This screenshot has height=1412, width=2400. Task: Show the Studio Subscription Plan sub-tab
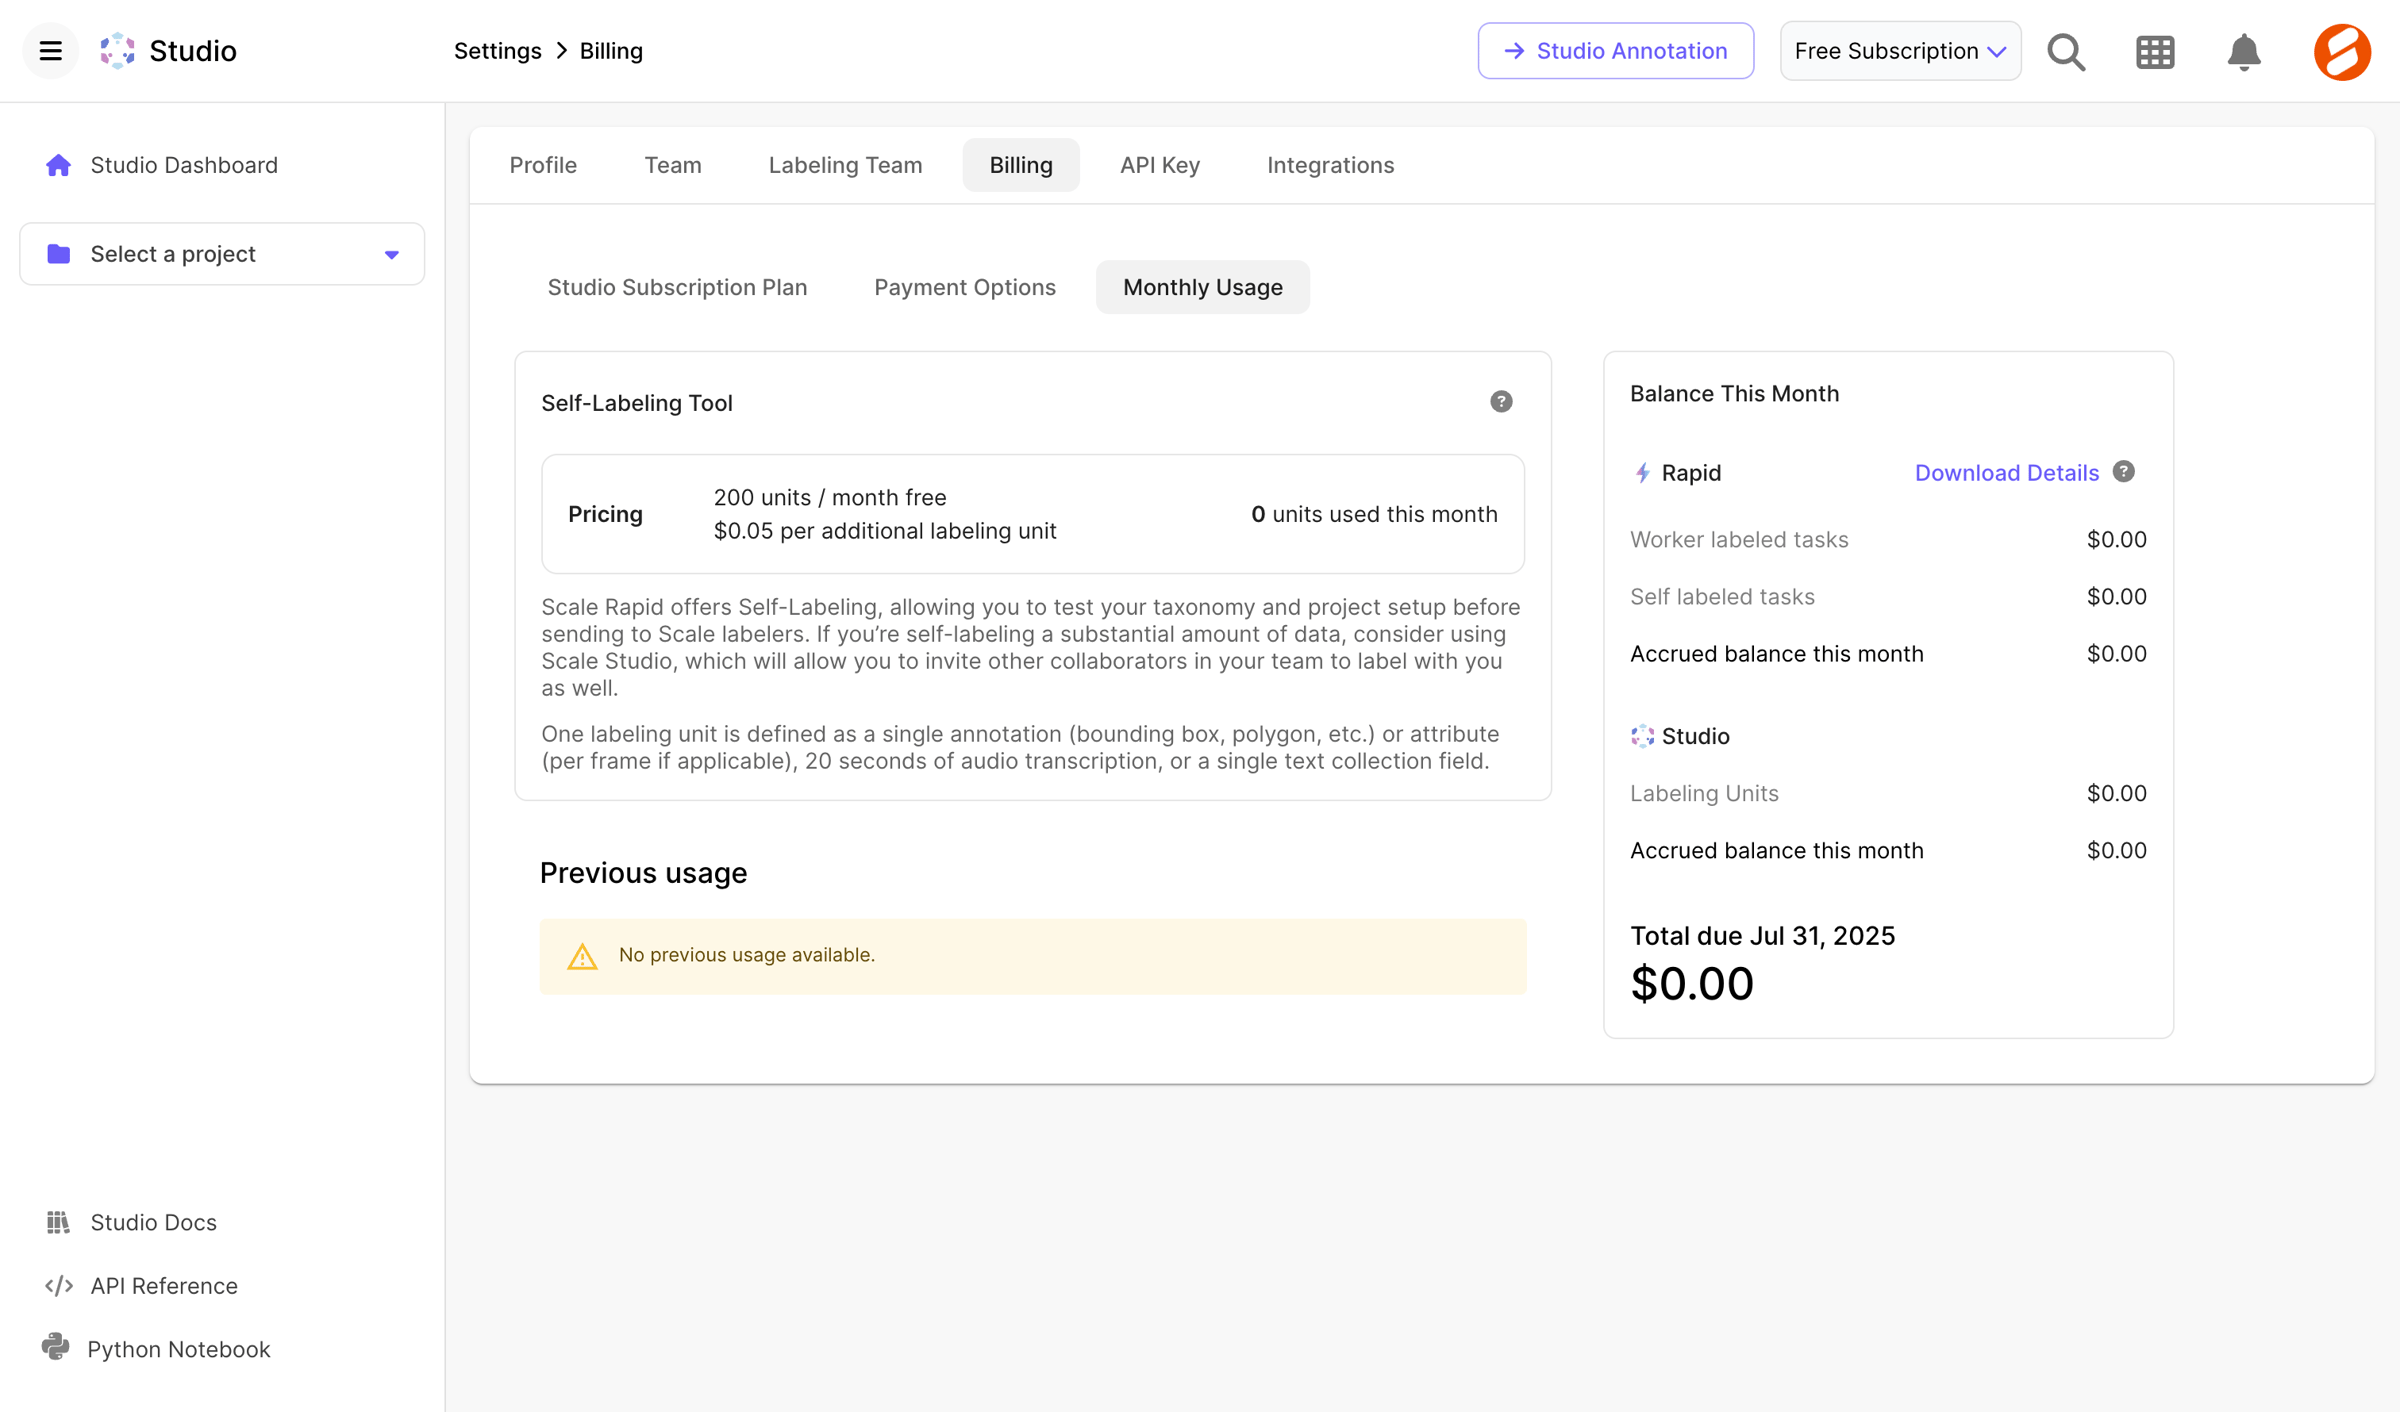click(677, 287)
